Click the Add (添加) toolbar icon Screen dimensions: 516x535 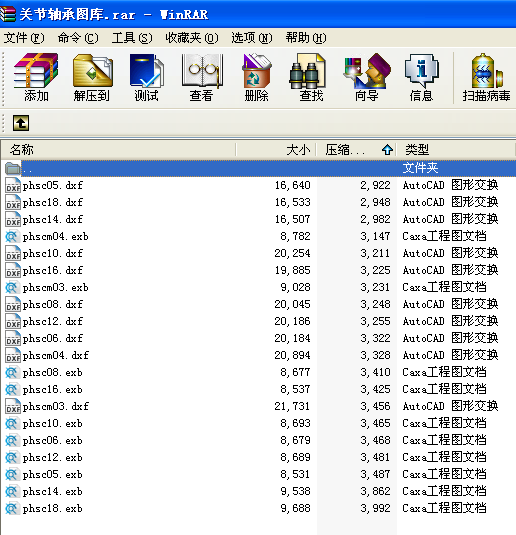coord(36,71)
